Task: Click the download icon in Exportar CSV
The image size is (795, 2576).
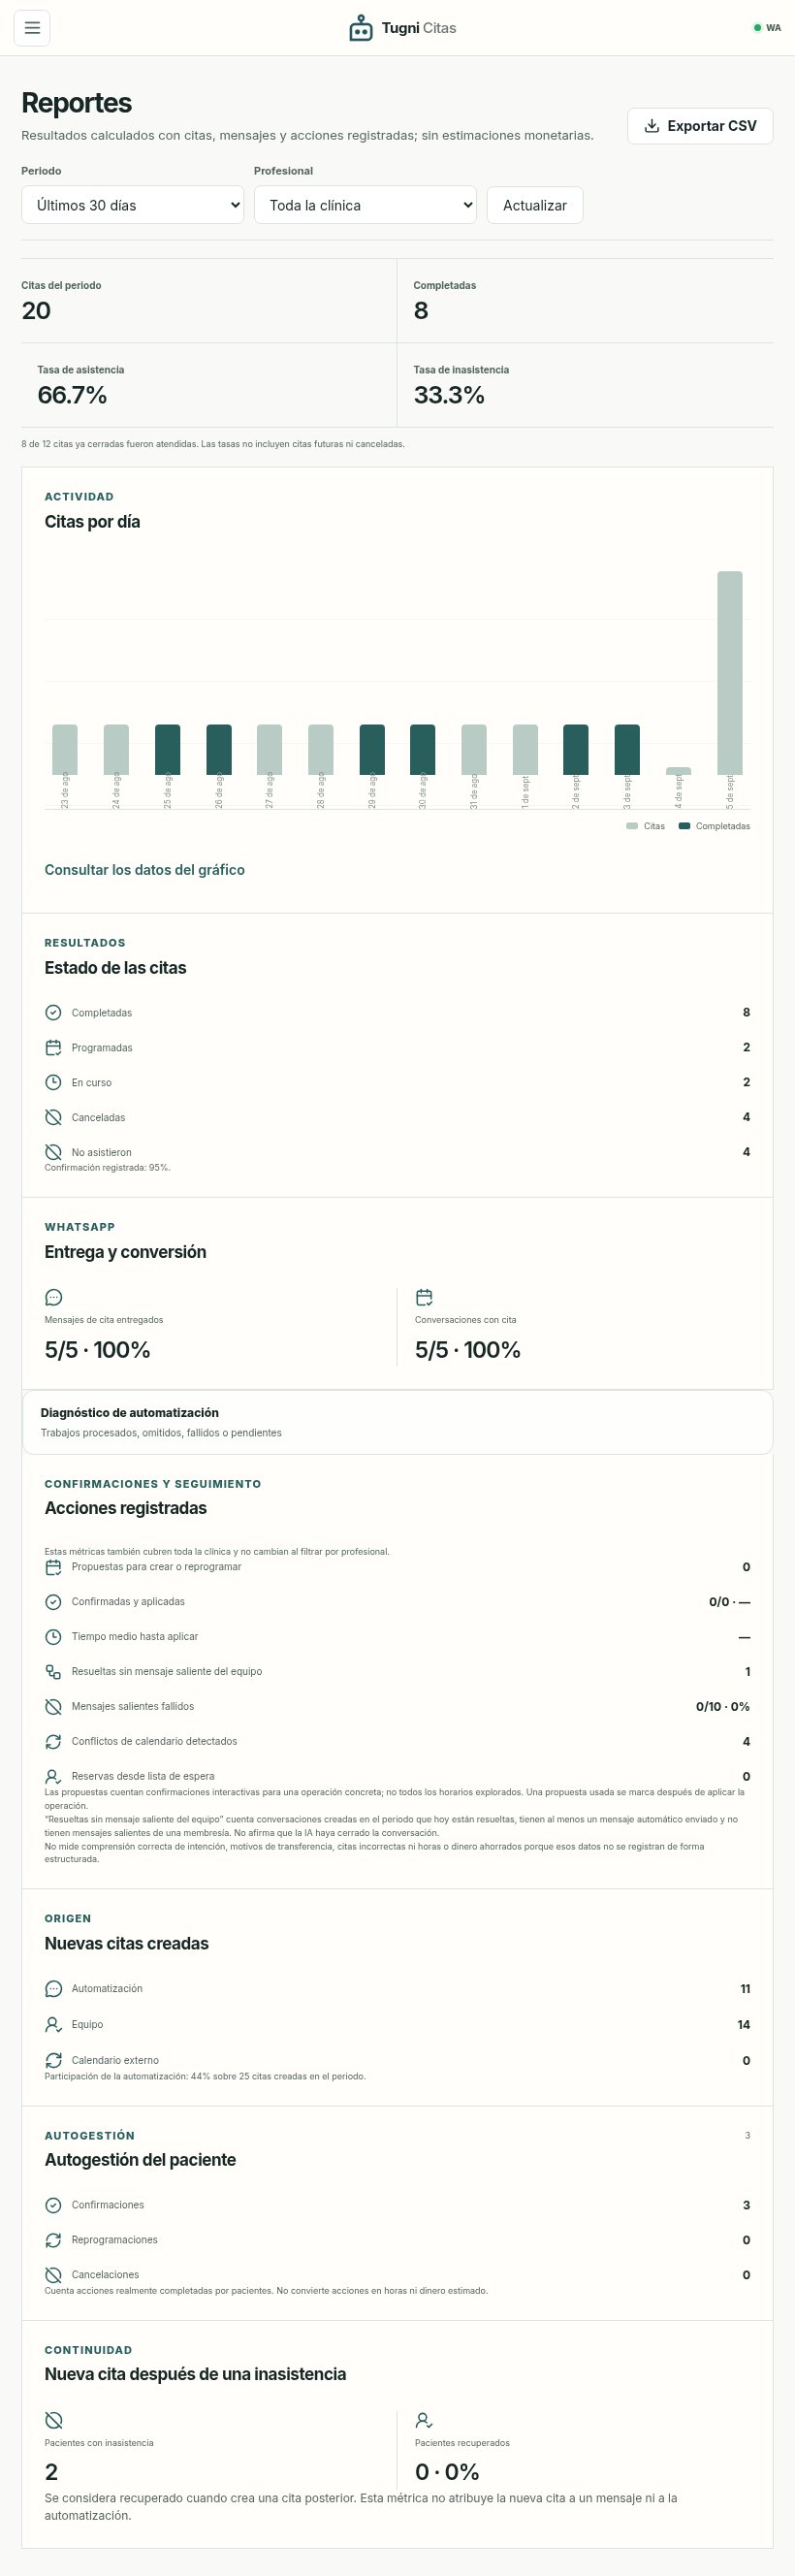Action: coord(652,126)
